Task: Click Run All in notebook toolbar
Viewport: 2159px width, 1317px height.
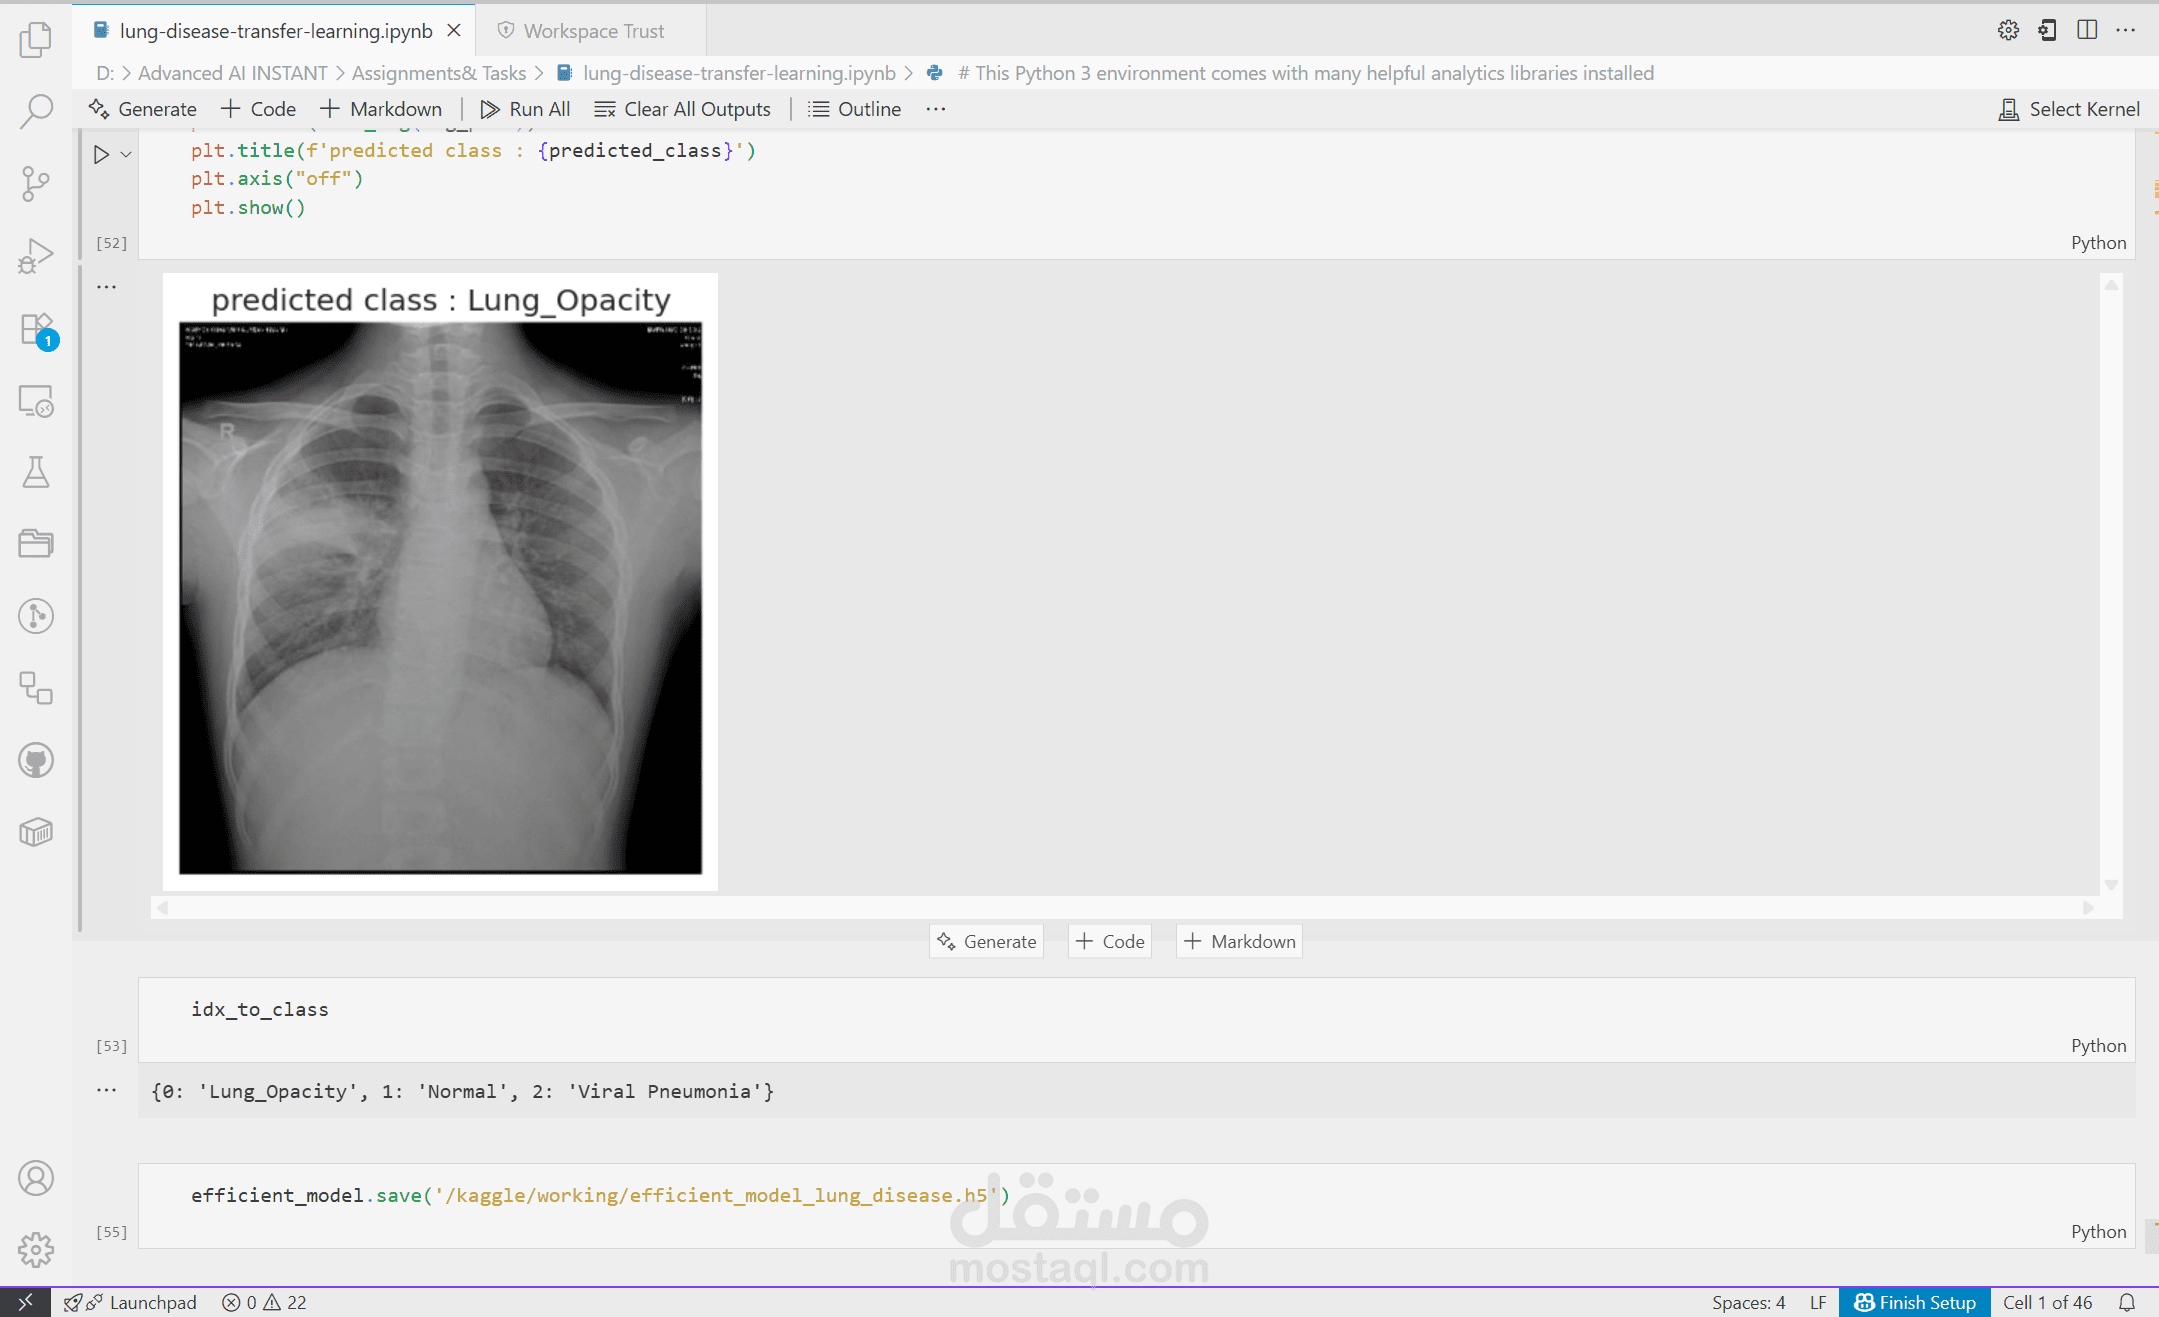Action: 525,109
